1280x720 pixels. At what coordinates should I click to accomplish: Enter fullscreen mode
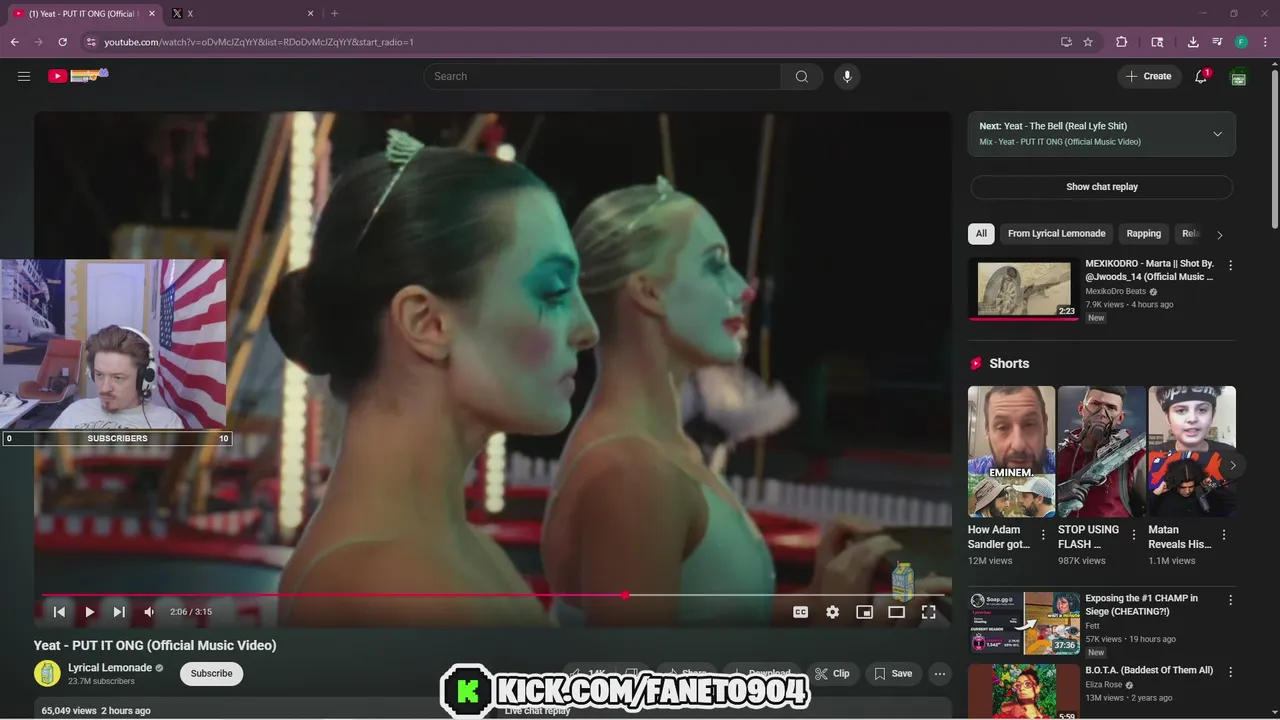pyautogui.click(x=928, y=612)
